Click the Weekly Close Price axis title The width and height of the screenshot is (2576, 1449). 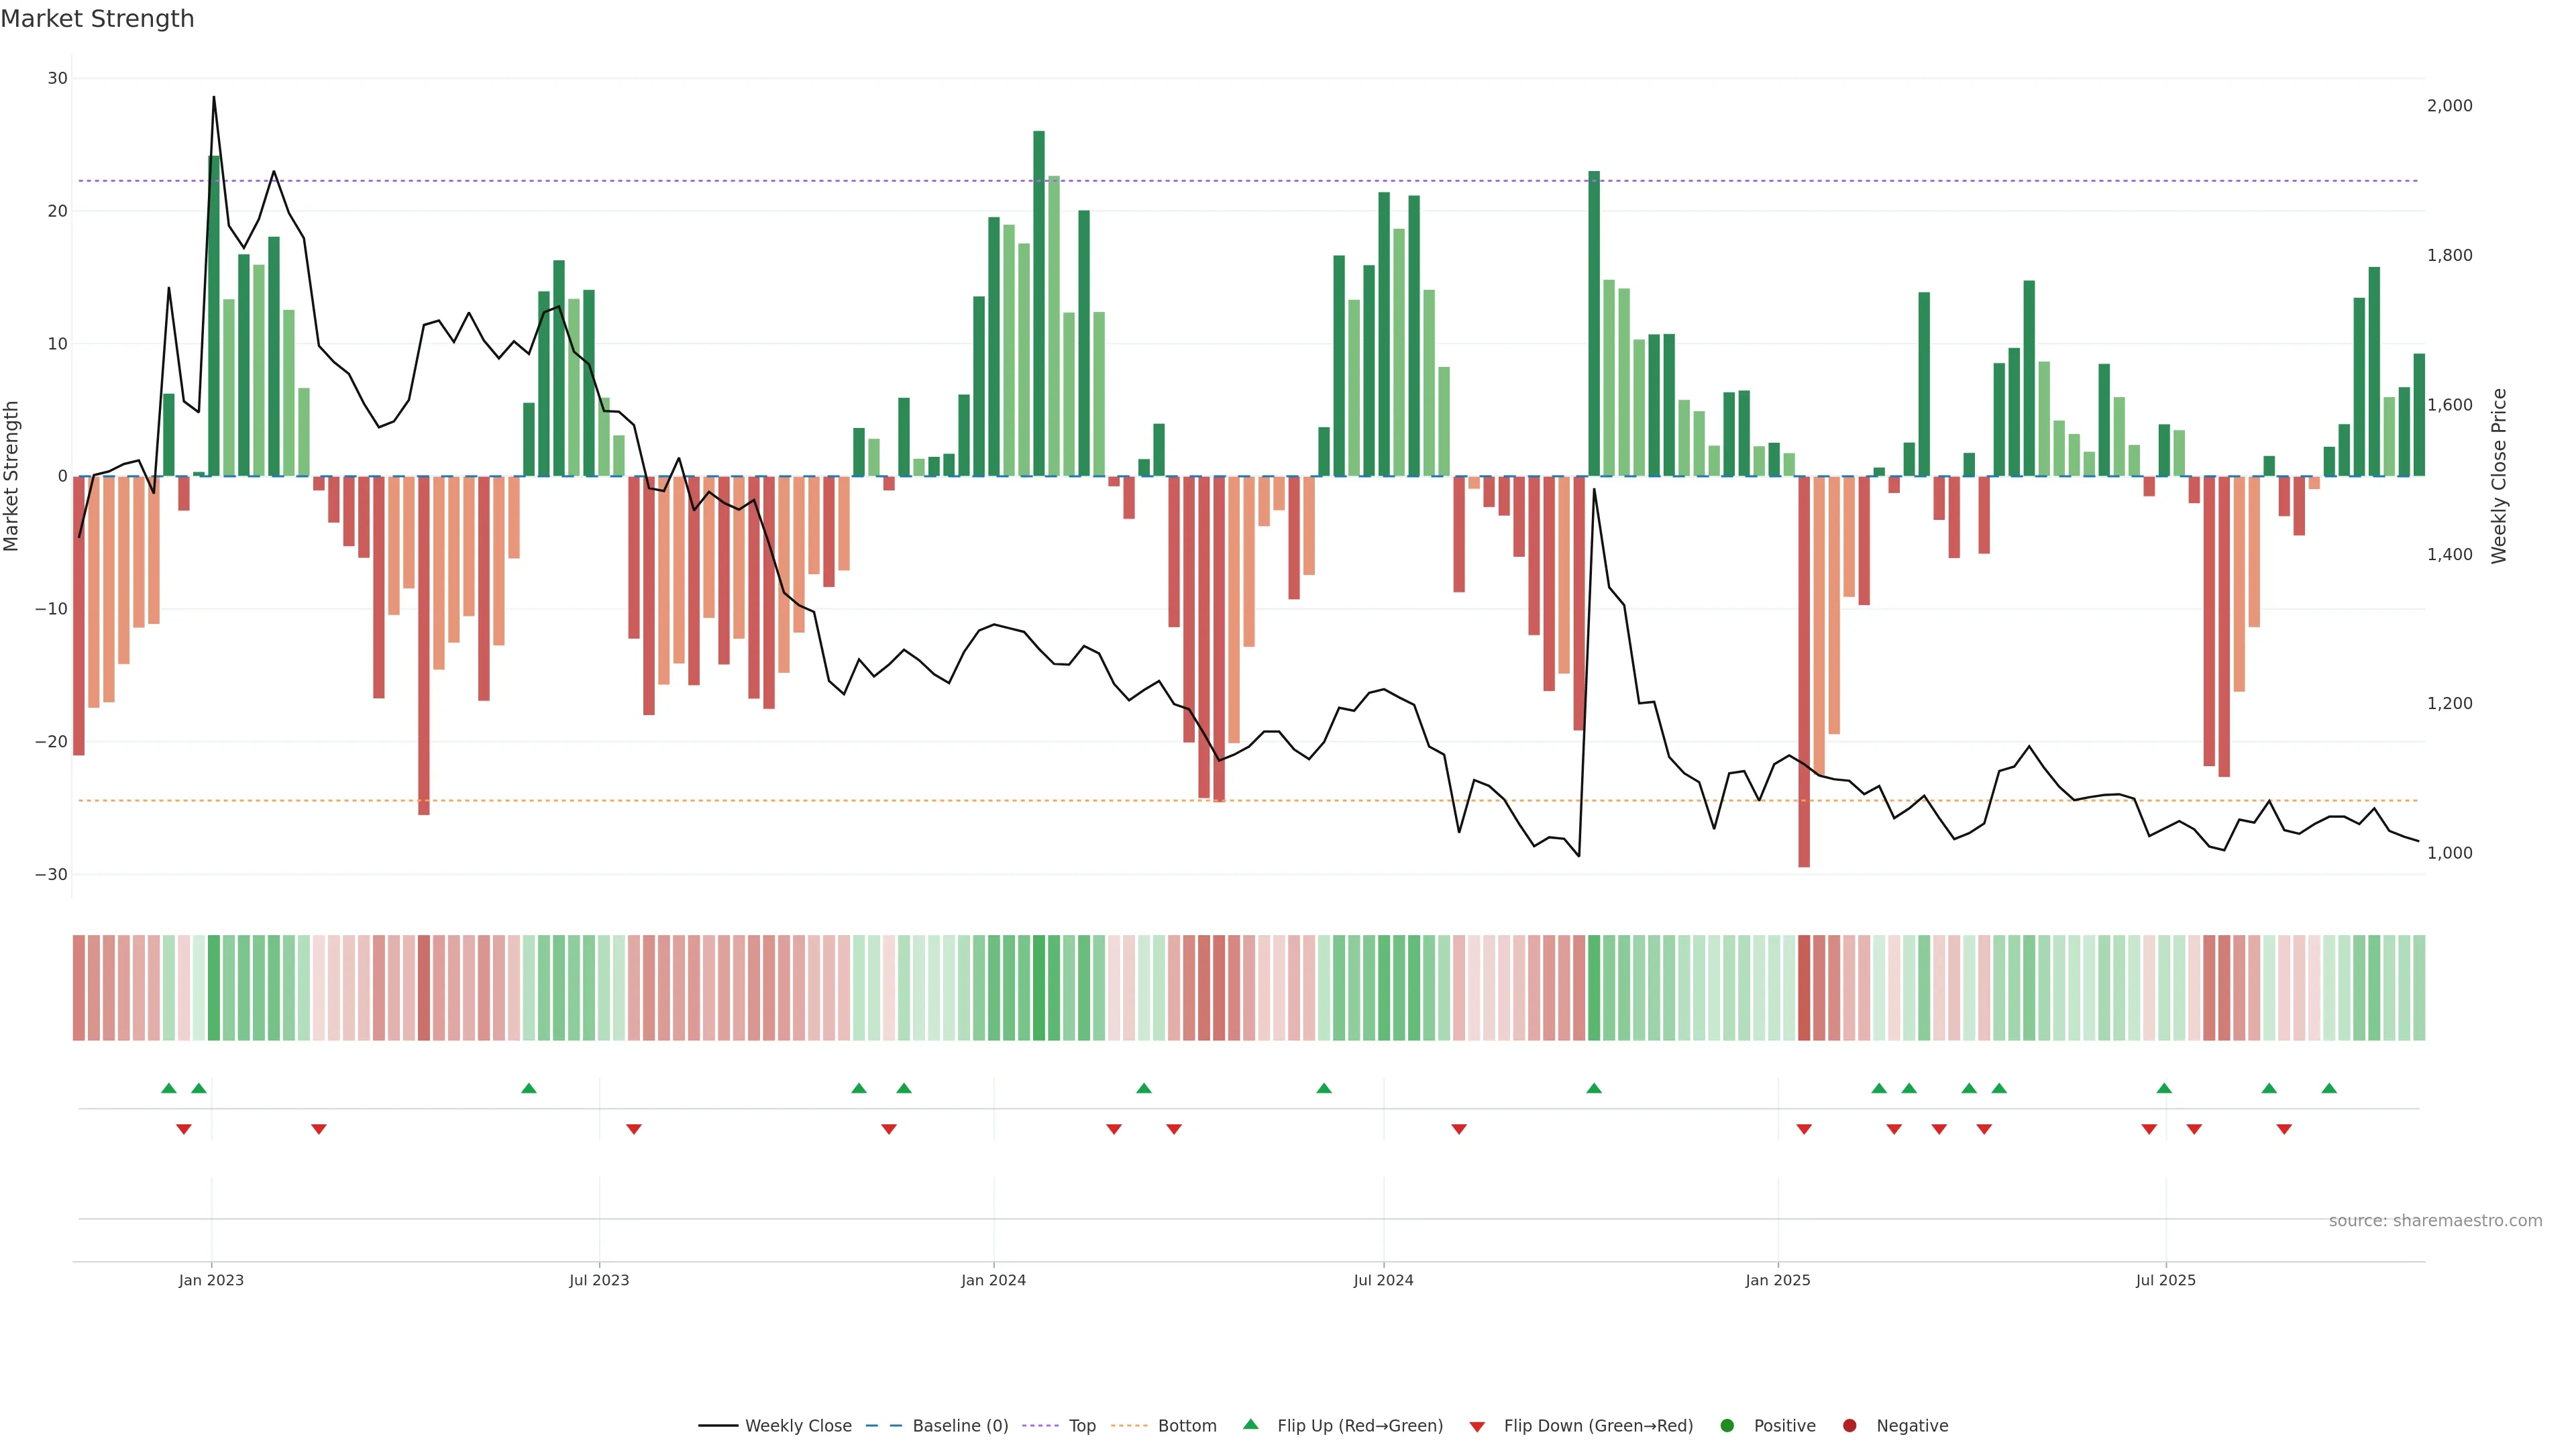coord(2499,476)
